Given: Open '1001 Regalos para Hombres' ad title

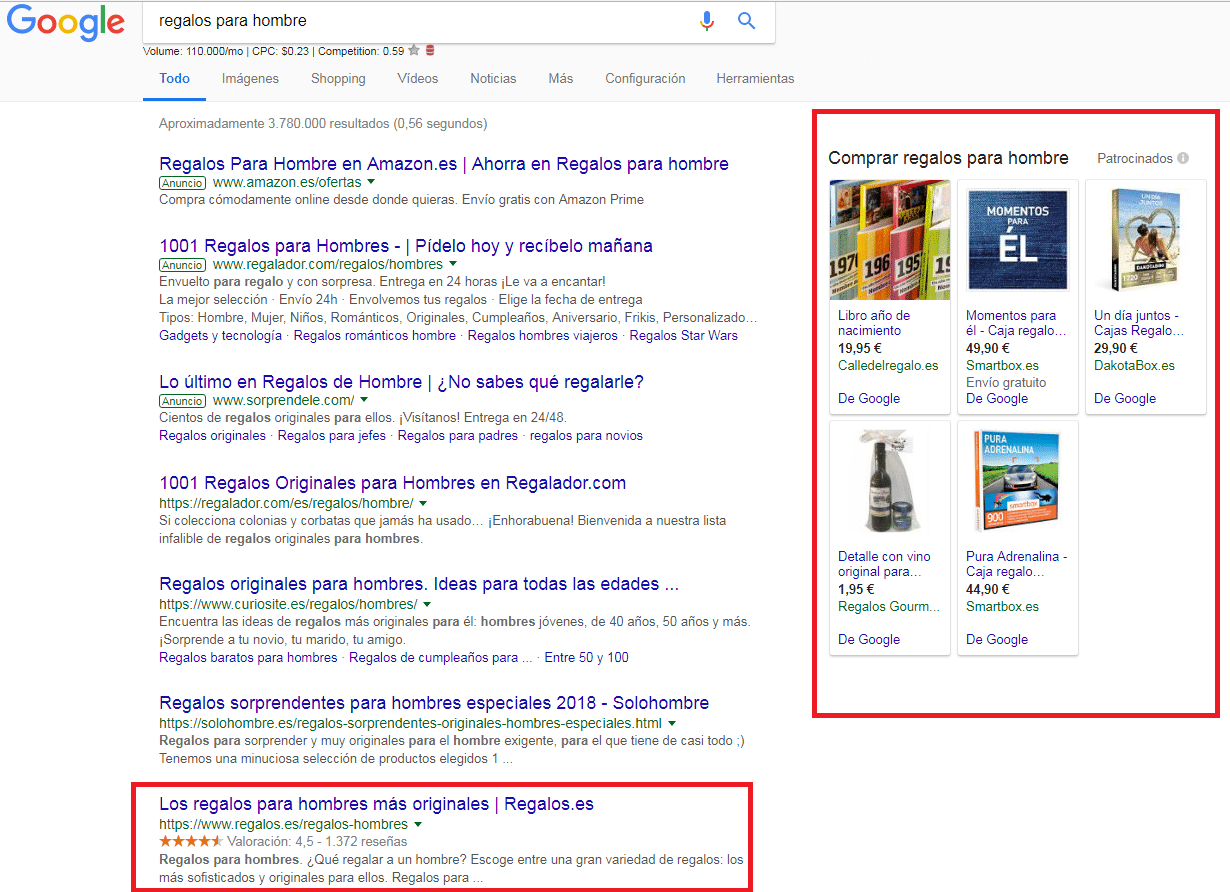Looking at the screenshot, I should coord(406,246).
